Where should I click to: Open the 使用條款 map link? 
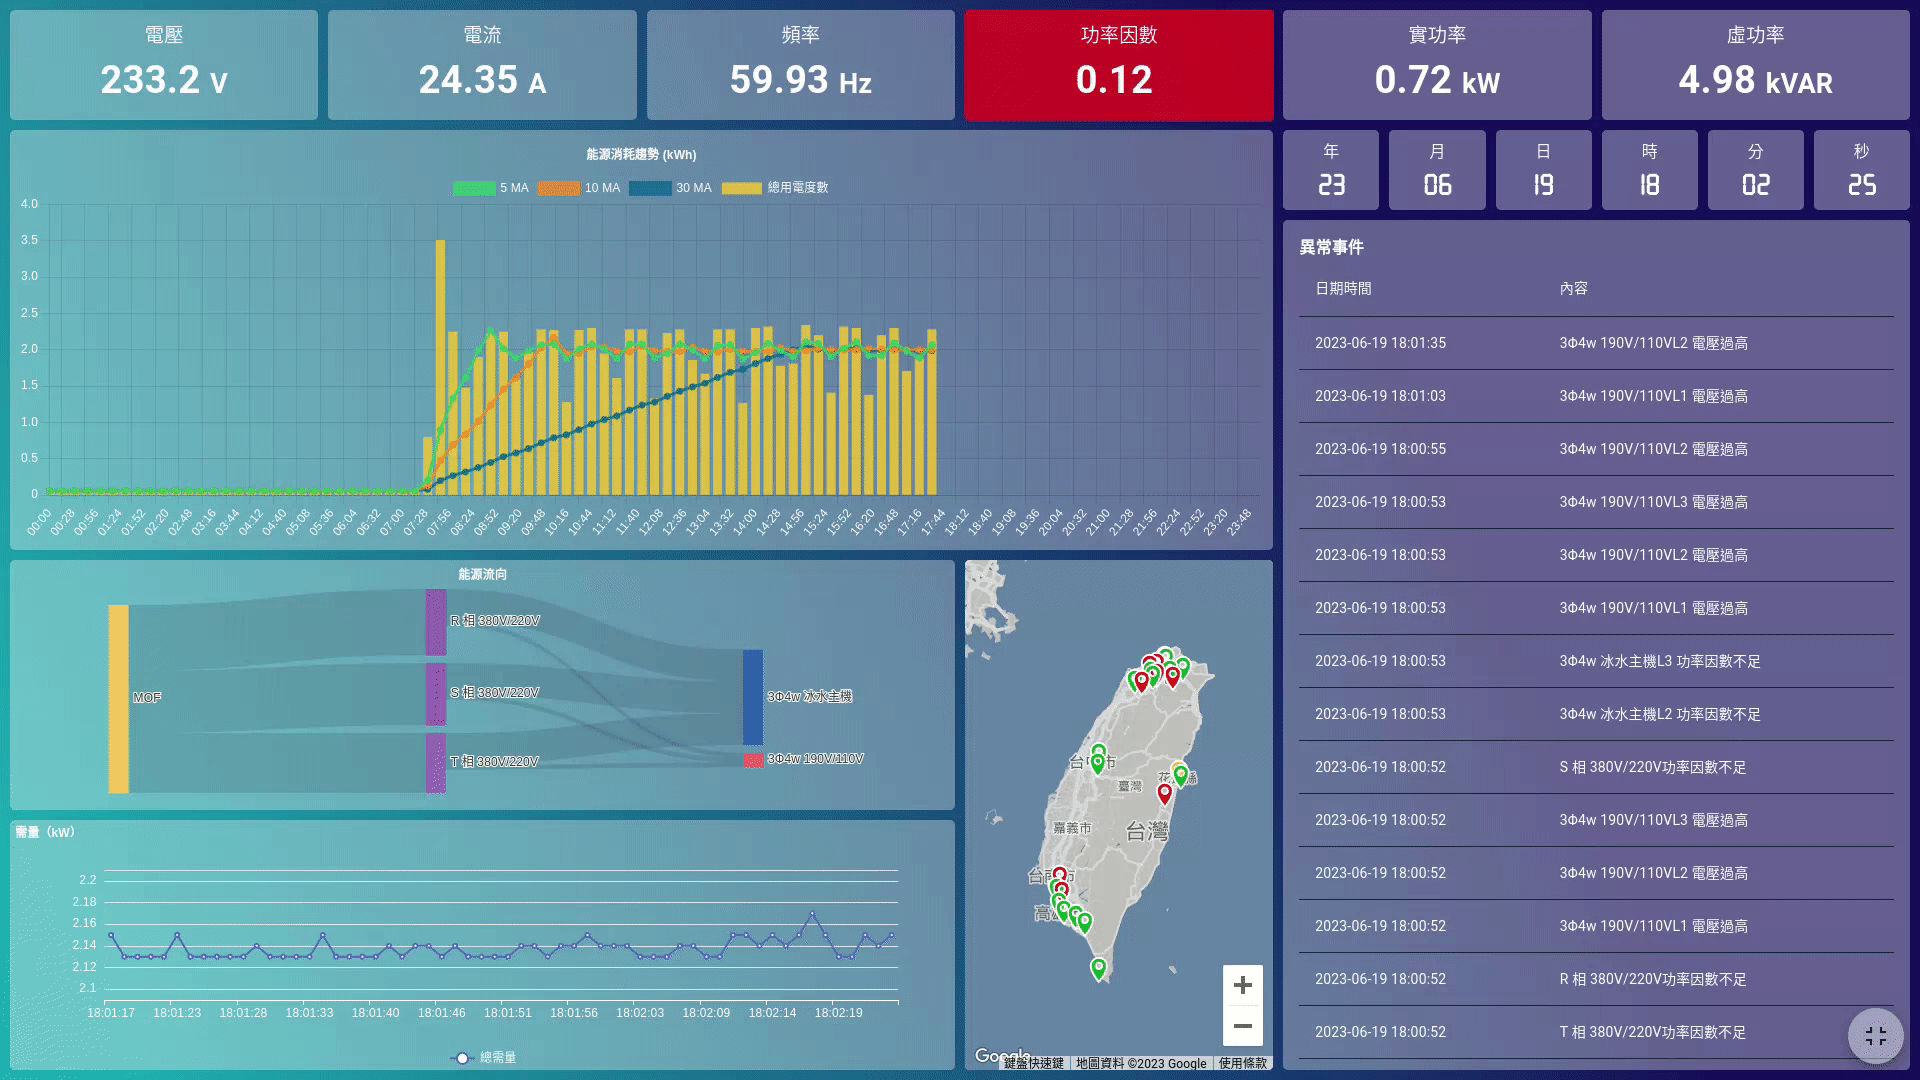point(1242,1063)
